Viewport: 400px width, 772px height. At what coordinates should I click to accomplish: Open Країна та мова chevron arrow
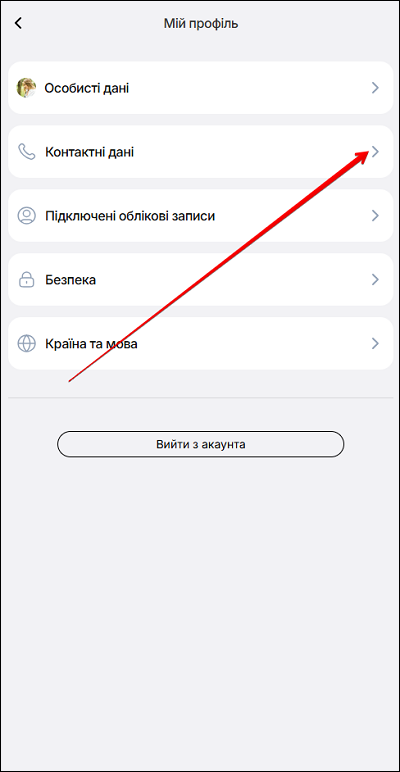pos(375,343)
